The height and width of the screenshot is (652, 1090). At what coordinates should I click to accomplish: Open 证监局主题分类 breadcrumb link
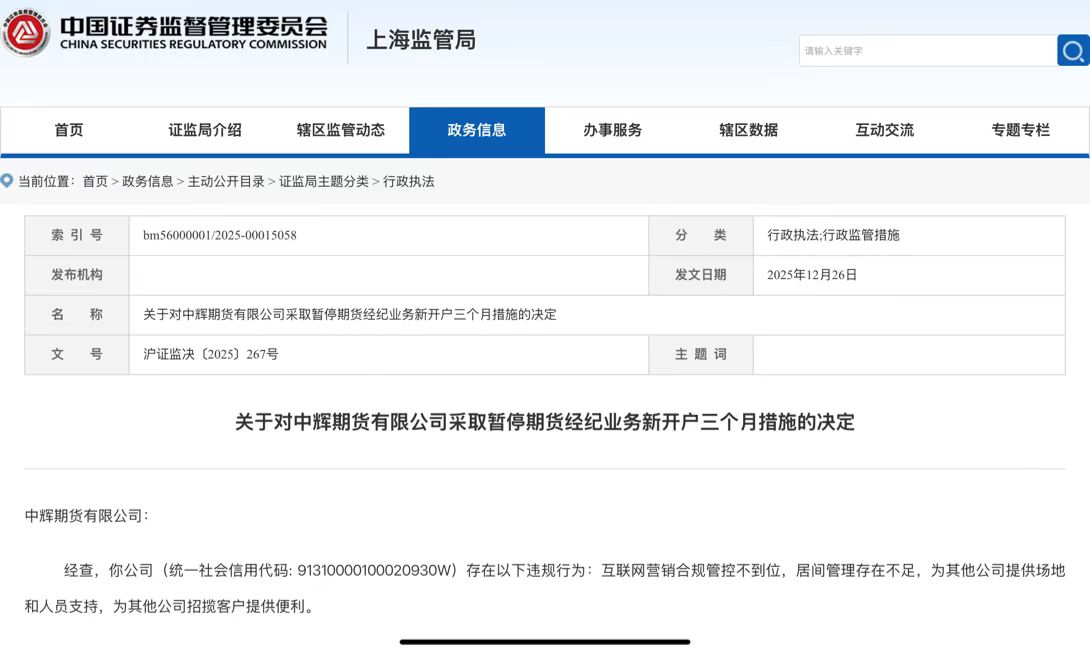[x=324, y=182]
